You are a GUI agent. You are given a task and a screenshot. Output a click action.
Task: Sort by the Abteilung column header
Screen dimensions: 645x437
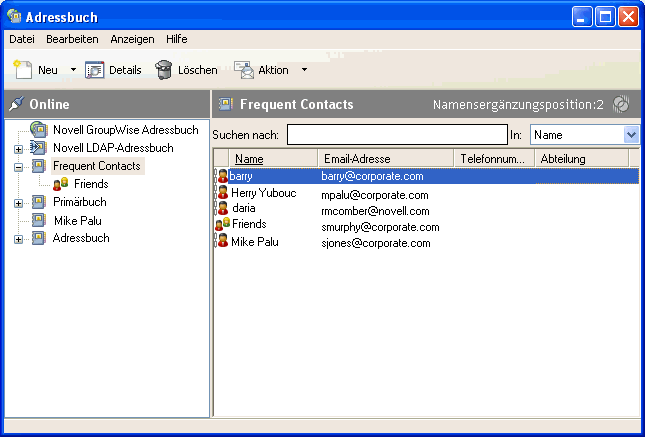click(x=582, y=158)
